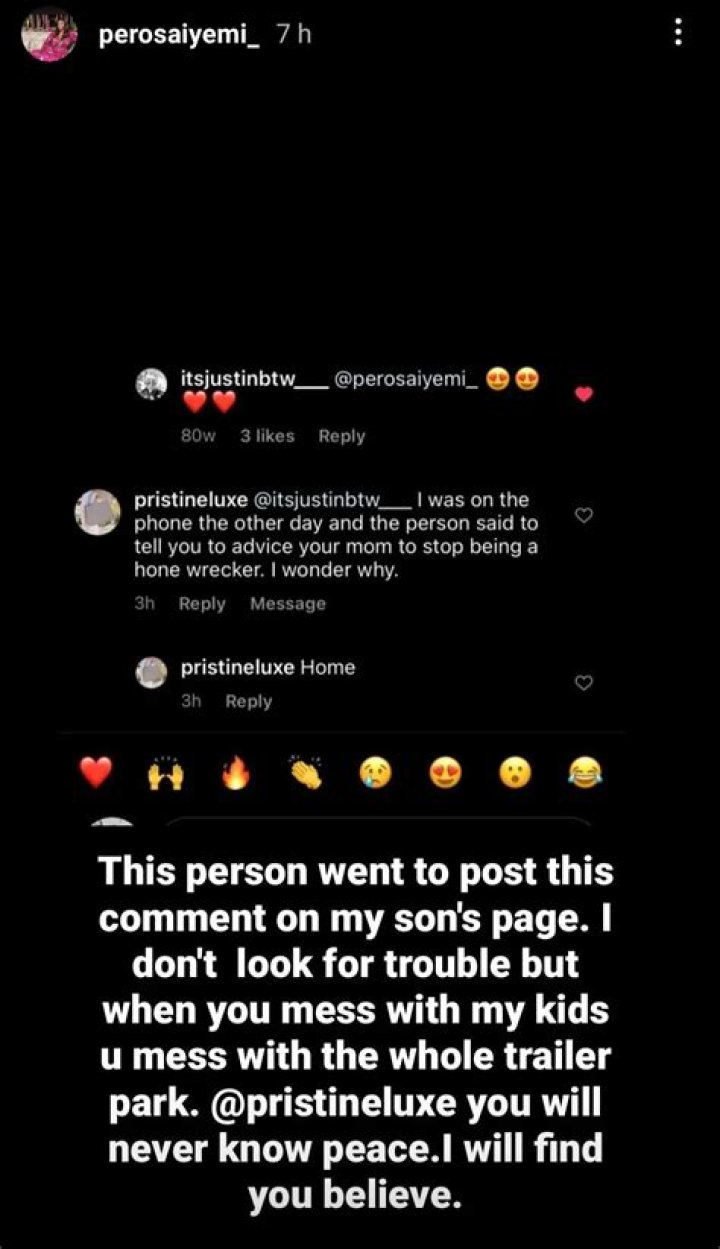
Task: Unlike the itsjustinbtw___ comment red heart
Action: (585, 394)
